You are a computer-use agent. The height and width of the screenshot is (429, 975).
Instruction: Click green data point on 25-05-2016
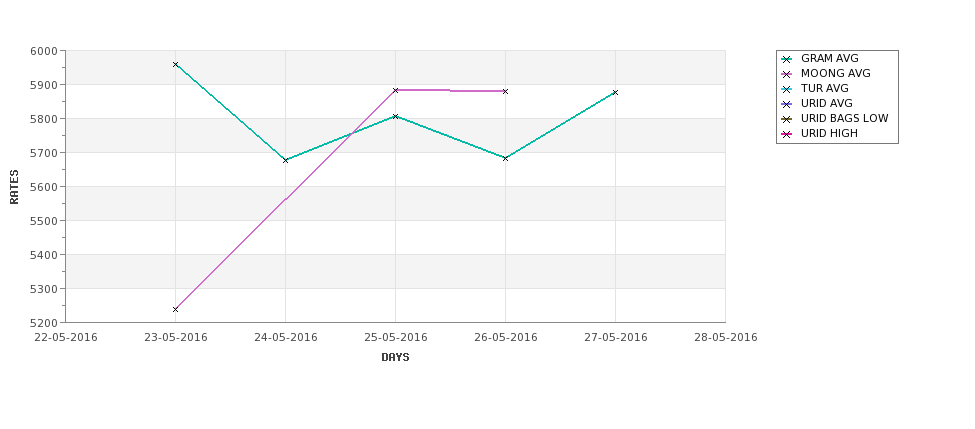395,116
